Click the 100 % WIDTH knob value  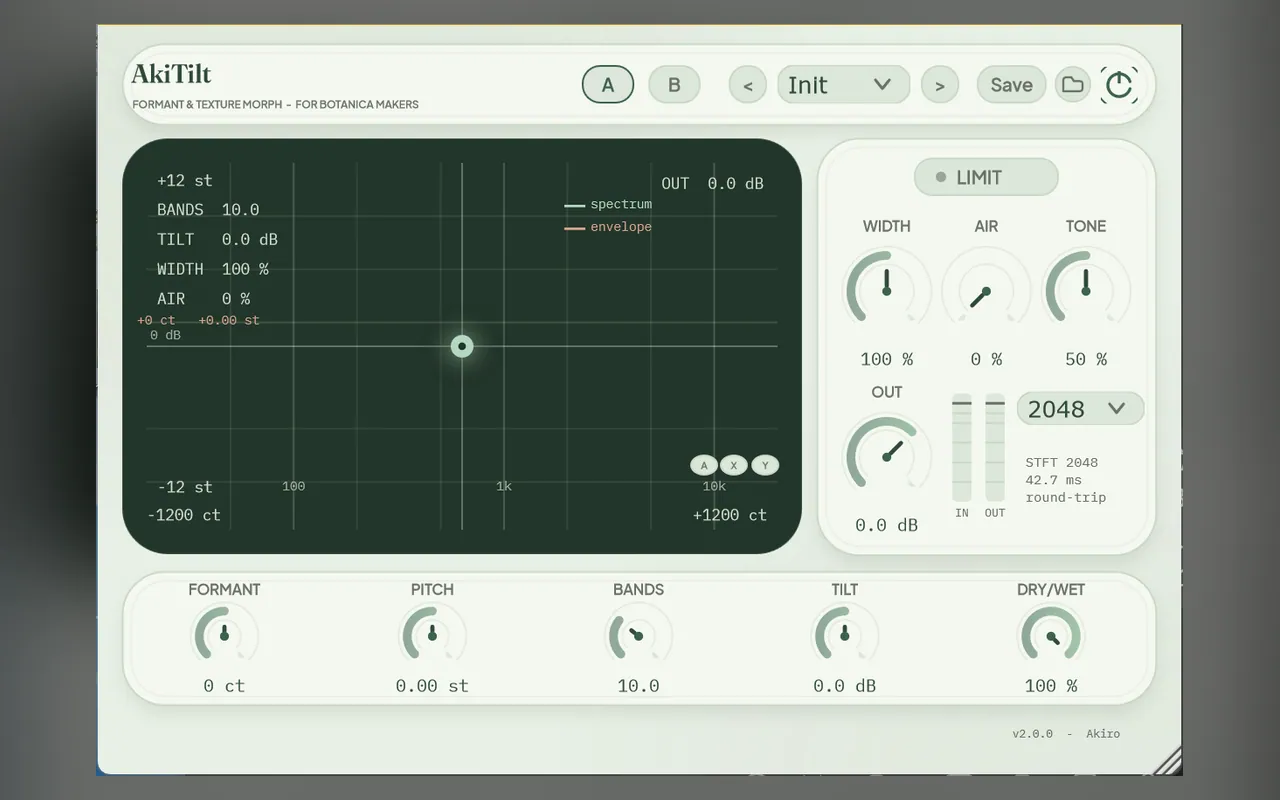tap(886, 359)
